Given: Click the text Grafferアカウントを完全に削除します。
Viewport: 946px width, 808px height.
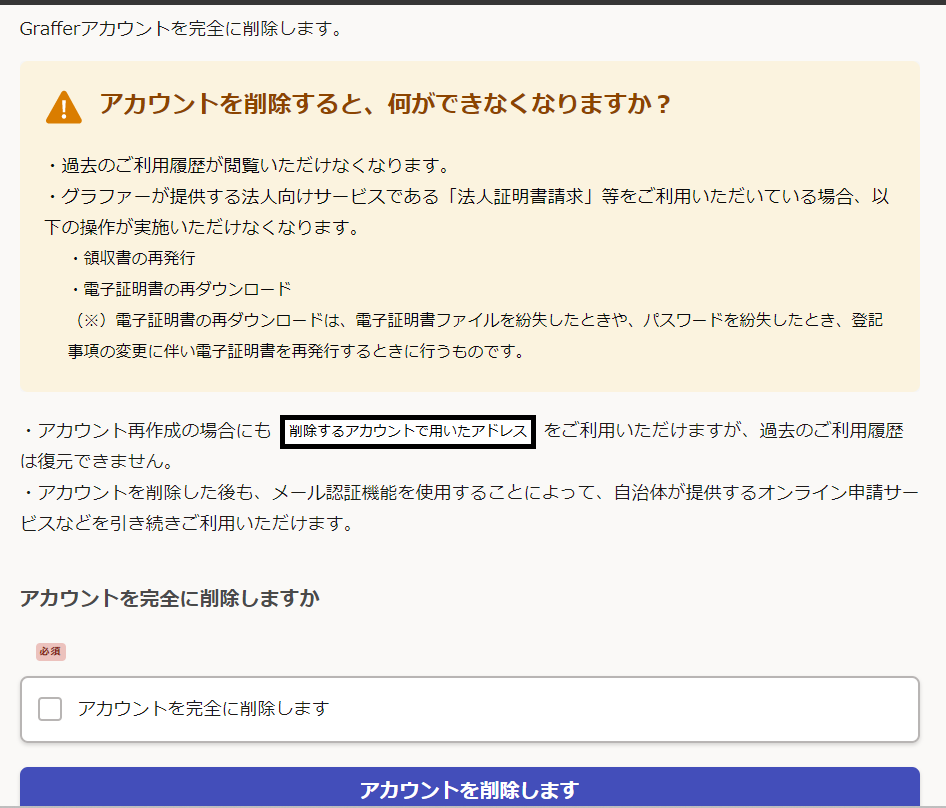Looking at the screenshot, I should click(x=182, y=28).
